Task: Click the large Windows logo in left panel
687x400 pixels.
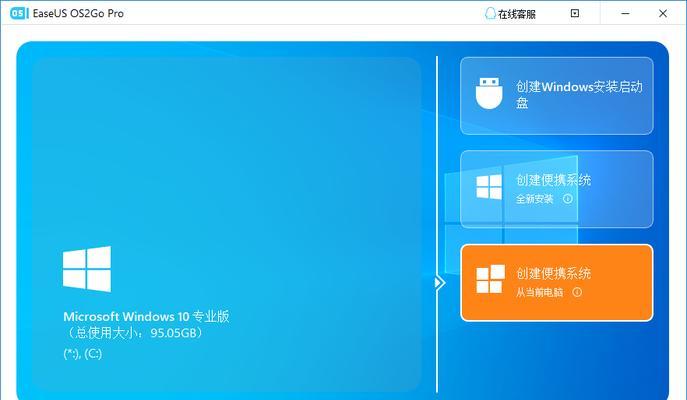Action: (87, 269)
